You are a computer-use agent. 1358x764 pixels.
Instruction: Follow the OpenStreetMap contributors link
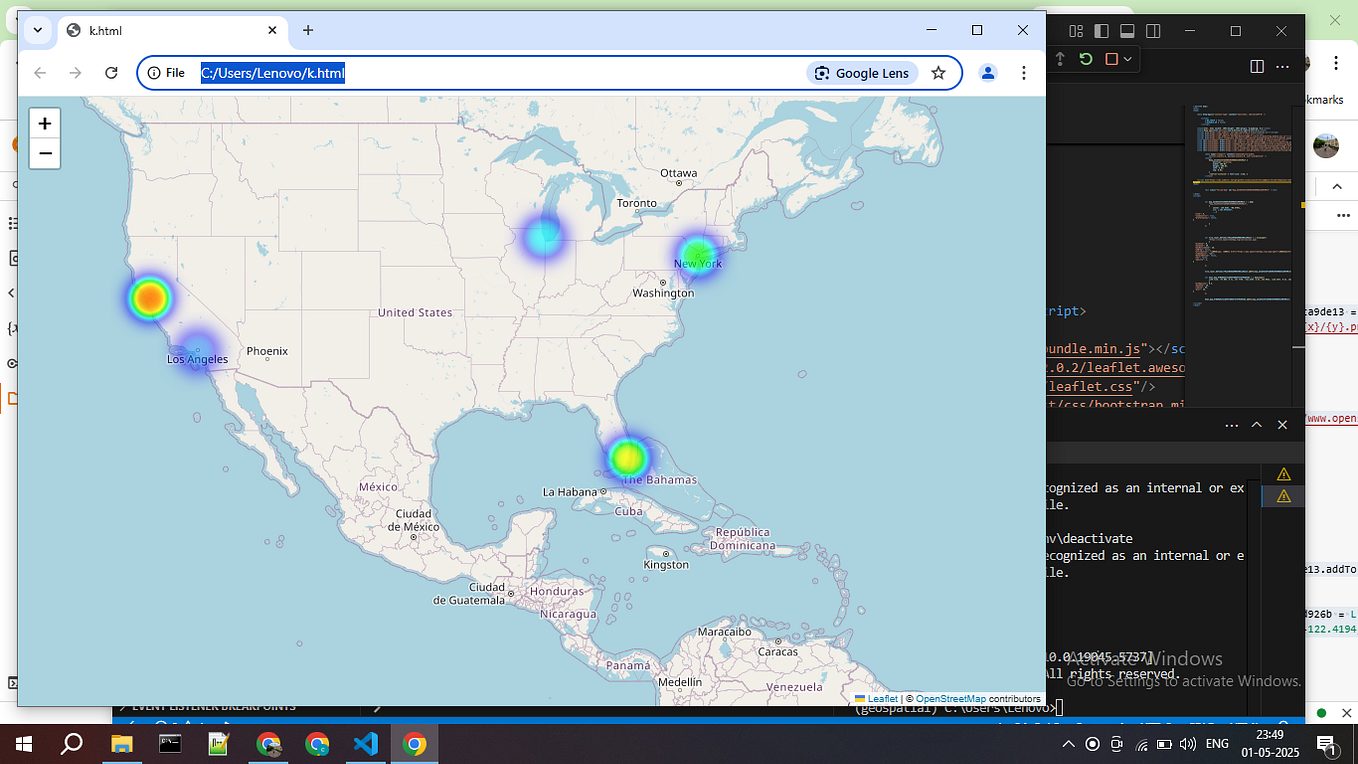pyautogui.click(x=950, y=699)
